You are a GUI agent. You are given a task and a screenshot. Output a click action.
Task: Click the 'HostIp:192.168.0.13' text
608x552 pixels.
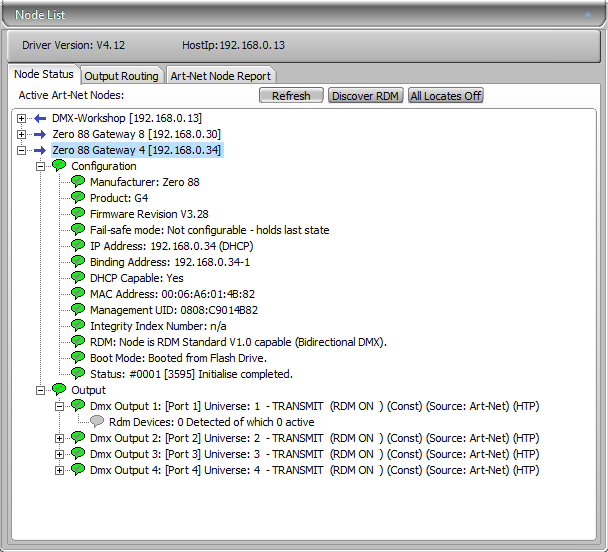click(233, 45)
